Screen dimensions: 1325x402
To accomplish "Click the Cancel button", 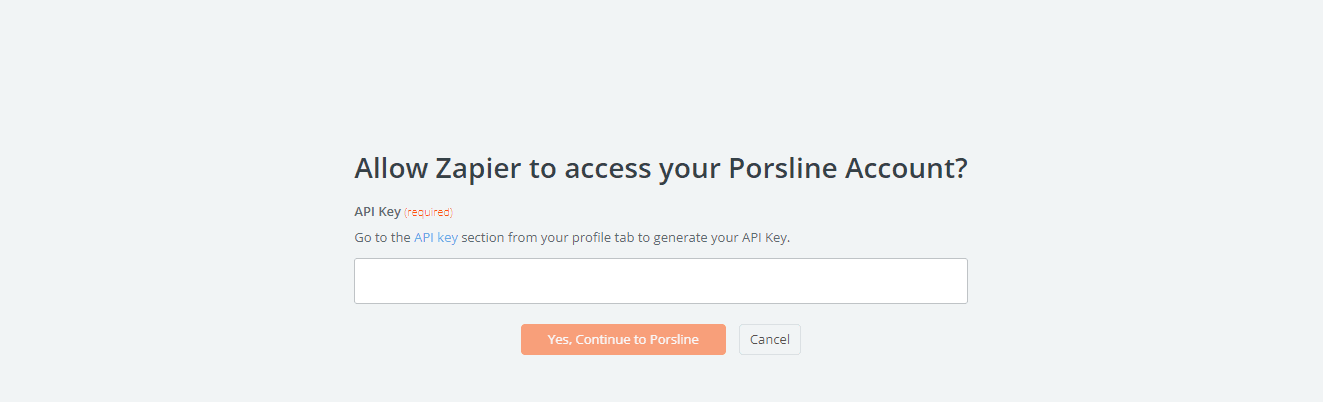I will tap(769, 340).
